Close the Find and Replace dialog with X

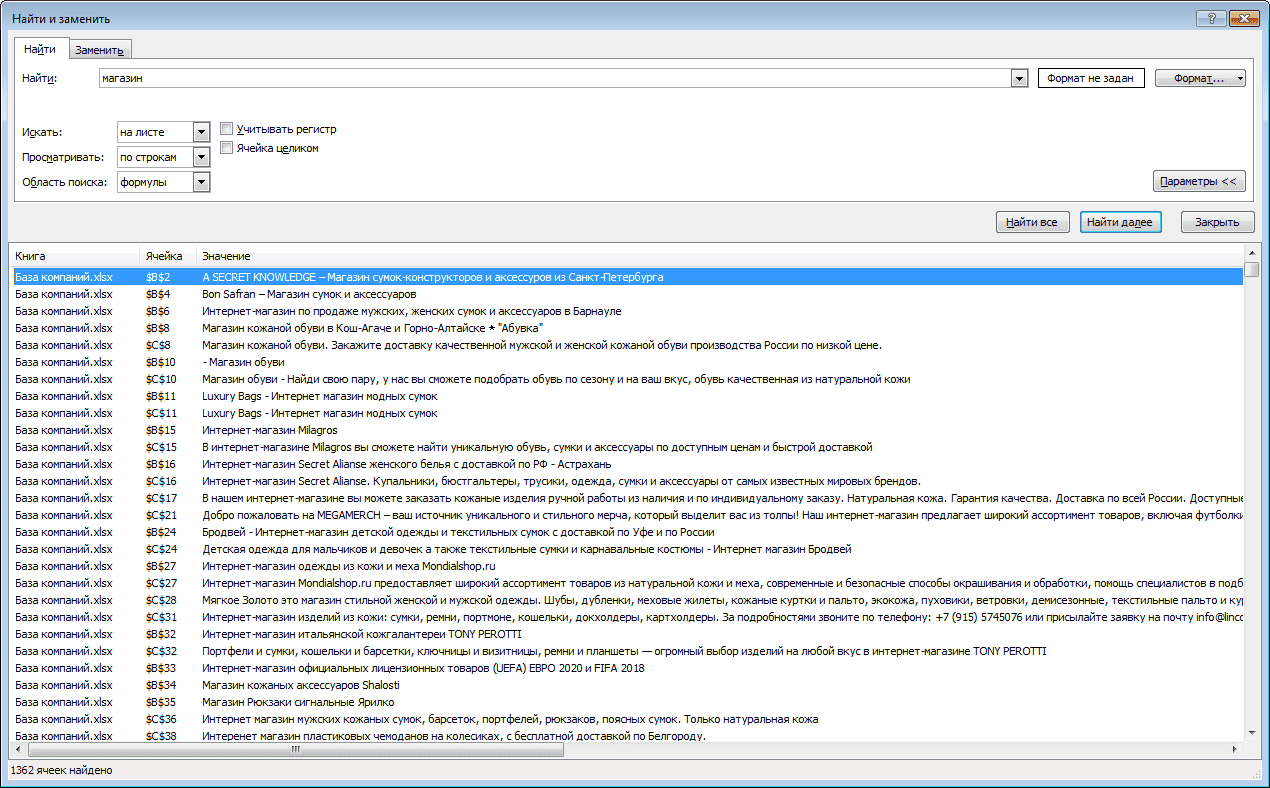1244,18
